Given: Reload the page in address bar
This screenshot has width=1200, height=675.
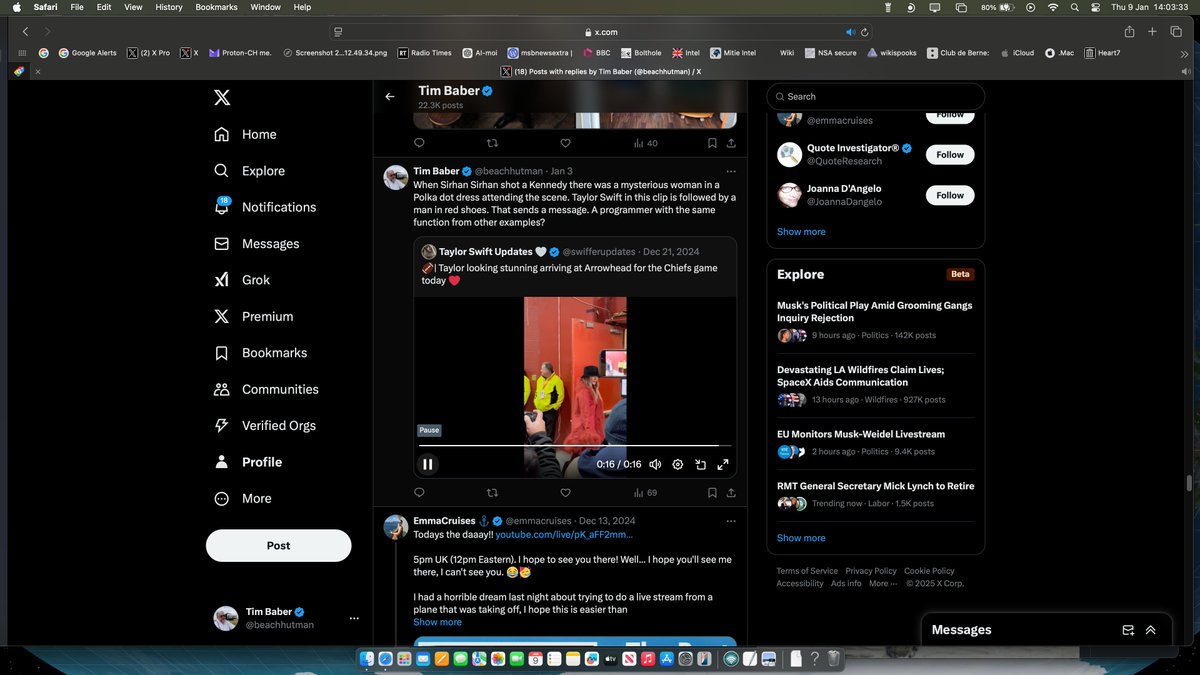Looking at the screenshot, I should point(865,32).
